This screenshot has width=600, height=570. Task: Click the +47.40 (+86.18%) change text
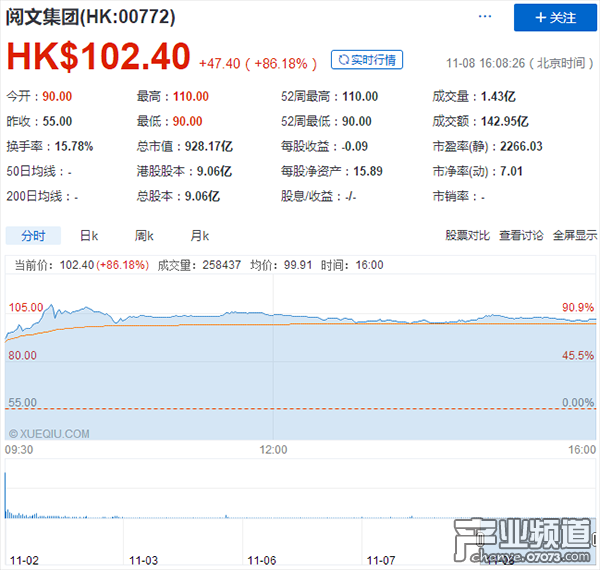[258, 64]
